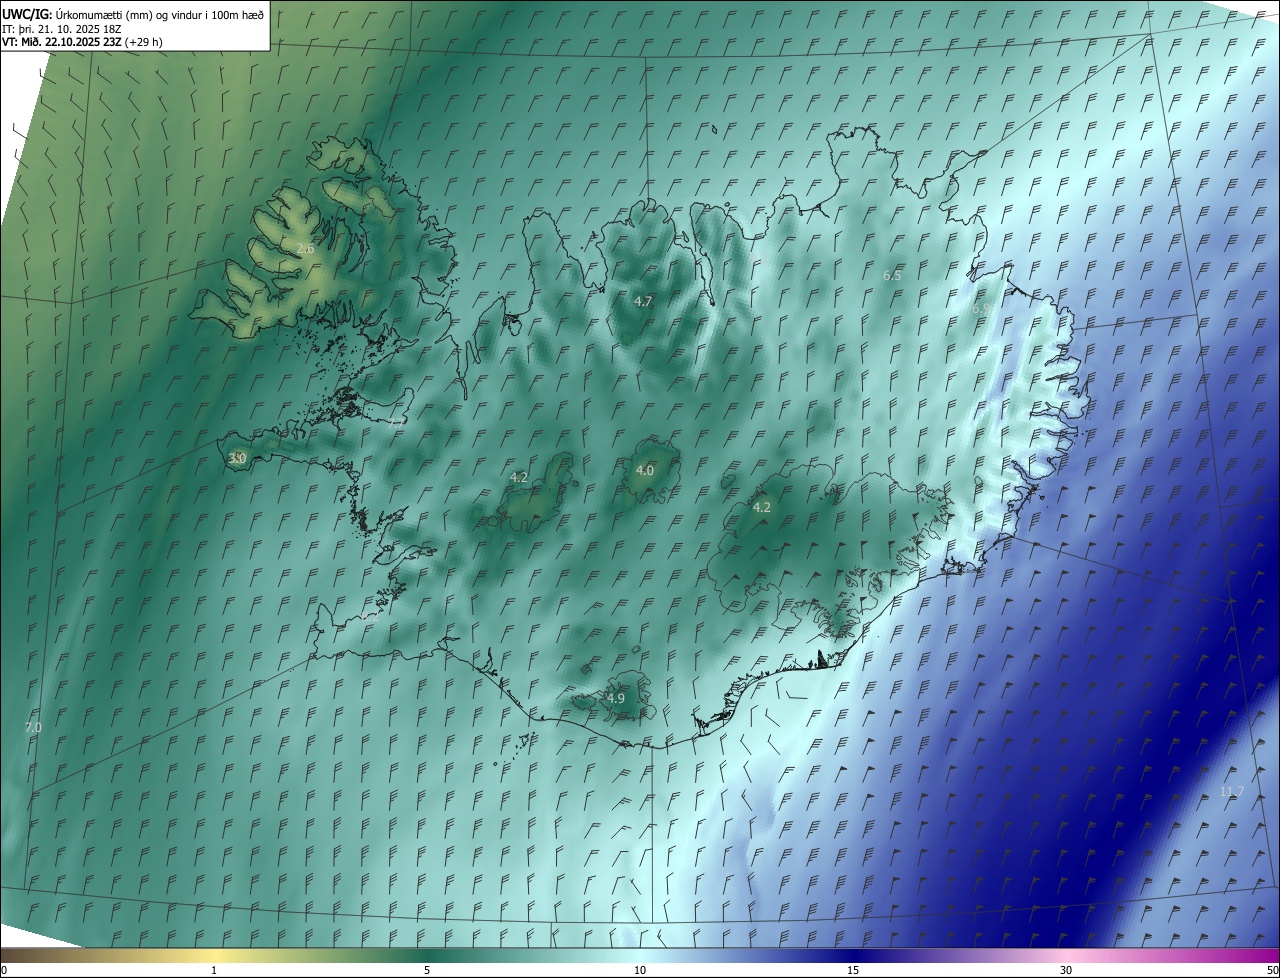Click the '5' tick on the color scale
This screenshot has width=1280, height=978.
[x=427, y=970]
